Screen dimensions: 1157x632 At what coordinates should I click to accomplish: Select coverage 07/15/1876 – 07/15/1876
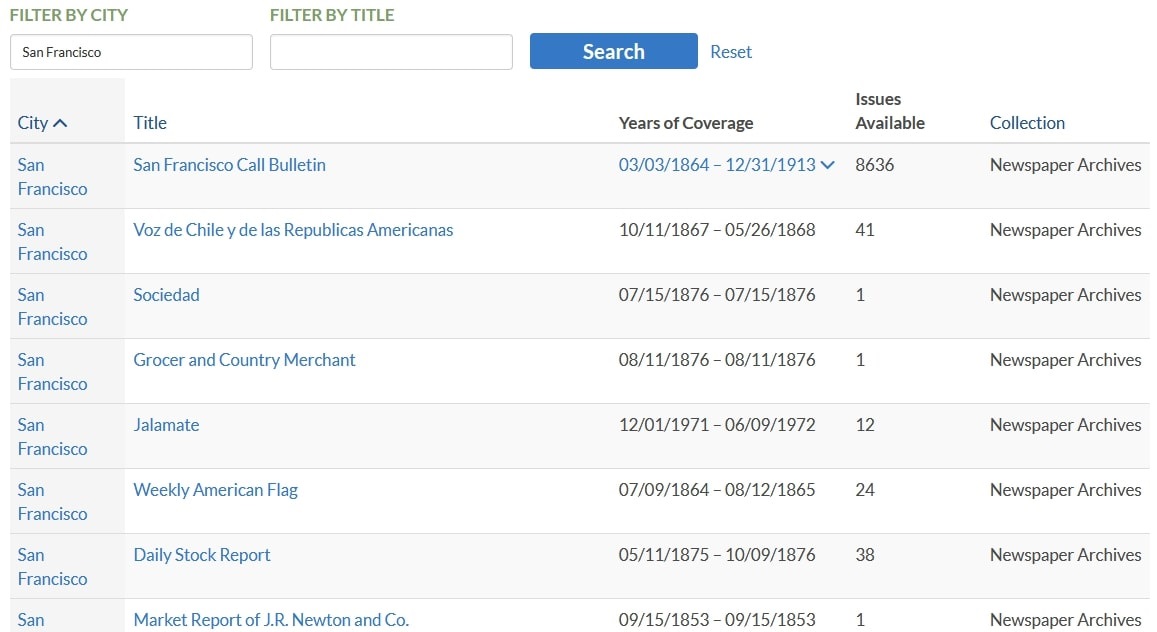717,295
